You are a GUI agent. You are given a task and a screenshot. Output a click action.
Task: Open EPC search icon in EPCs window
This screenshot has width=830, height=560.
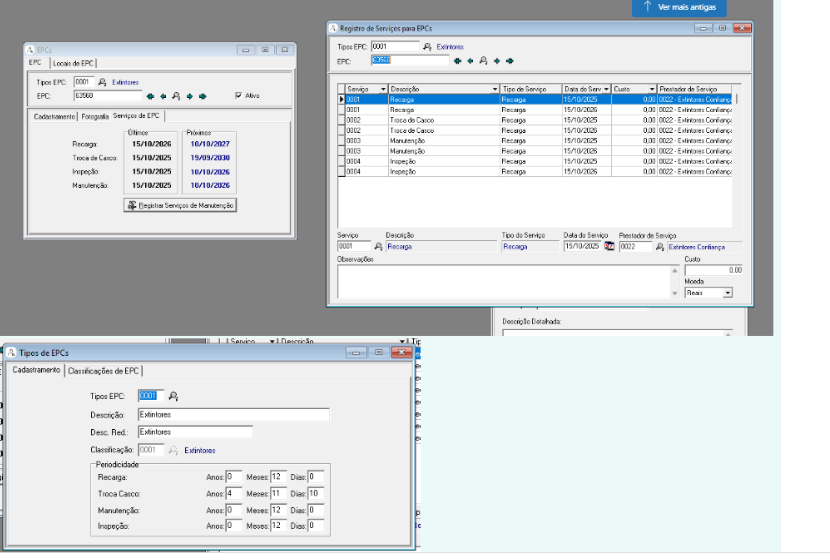[176, 96]
